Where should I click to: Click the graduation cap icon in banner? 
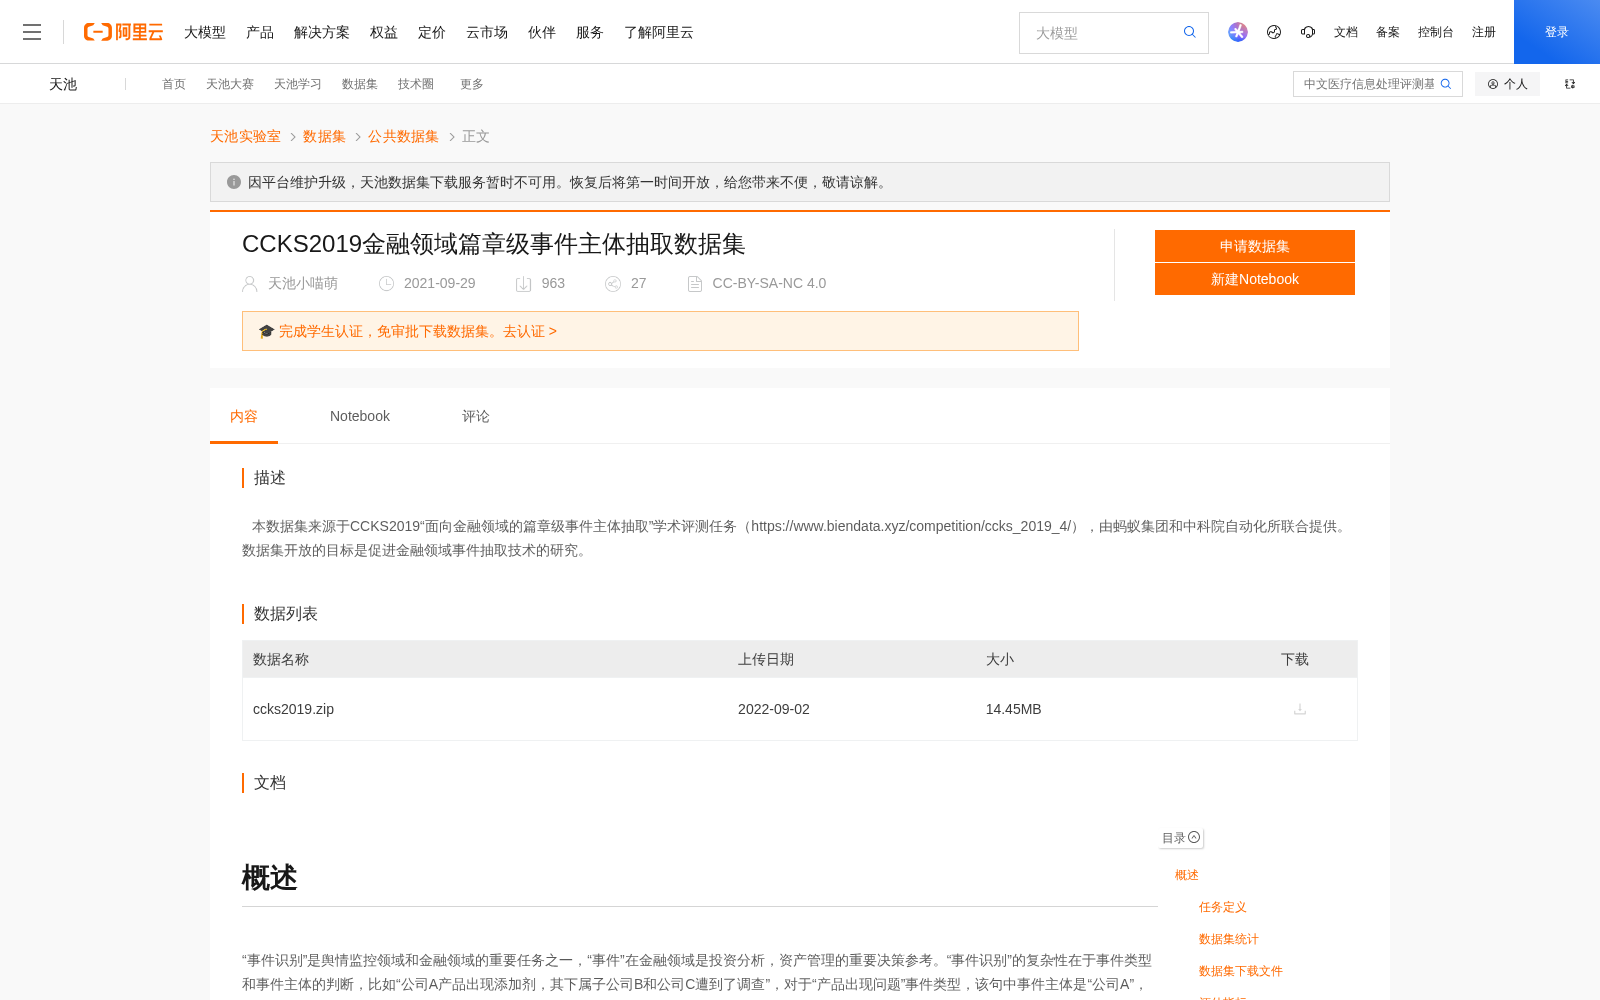pos(266,331)
